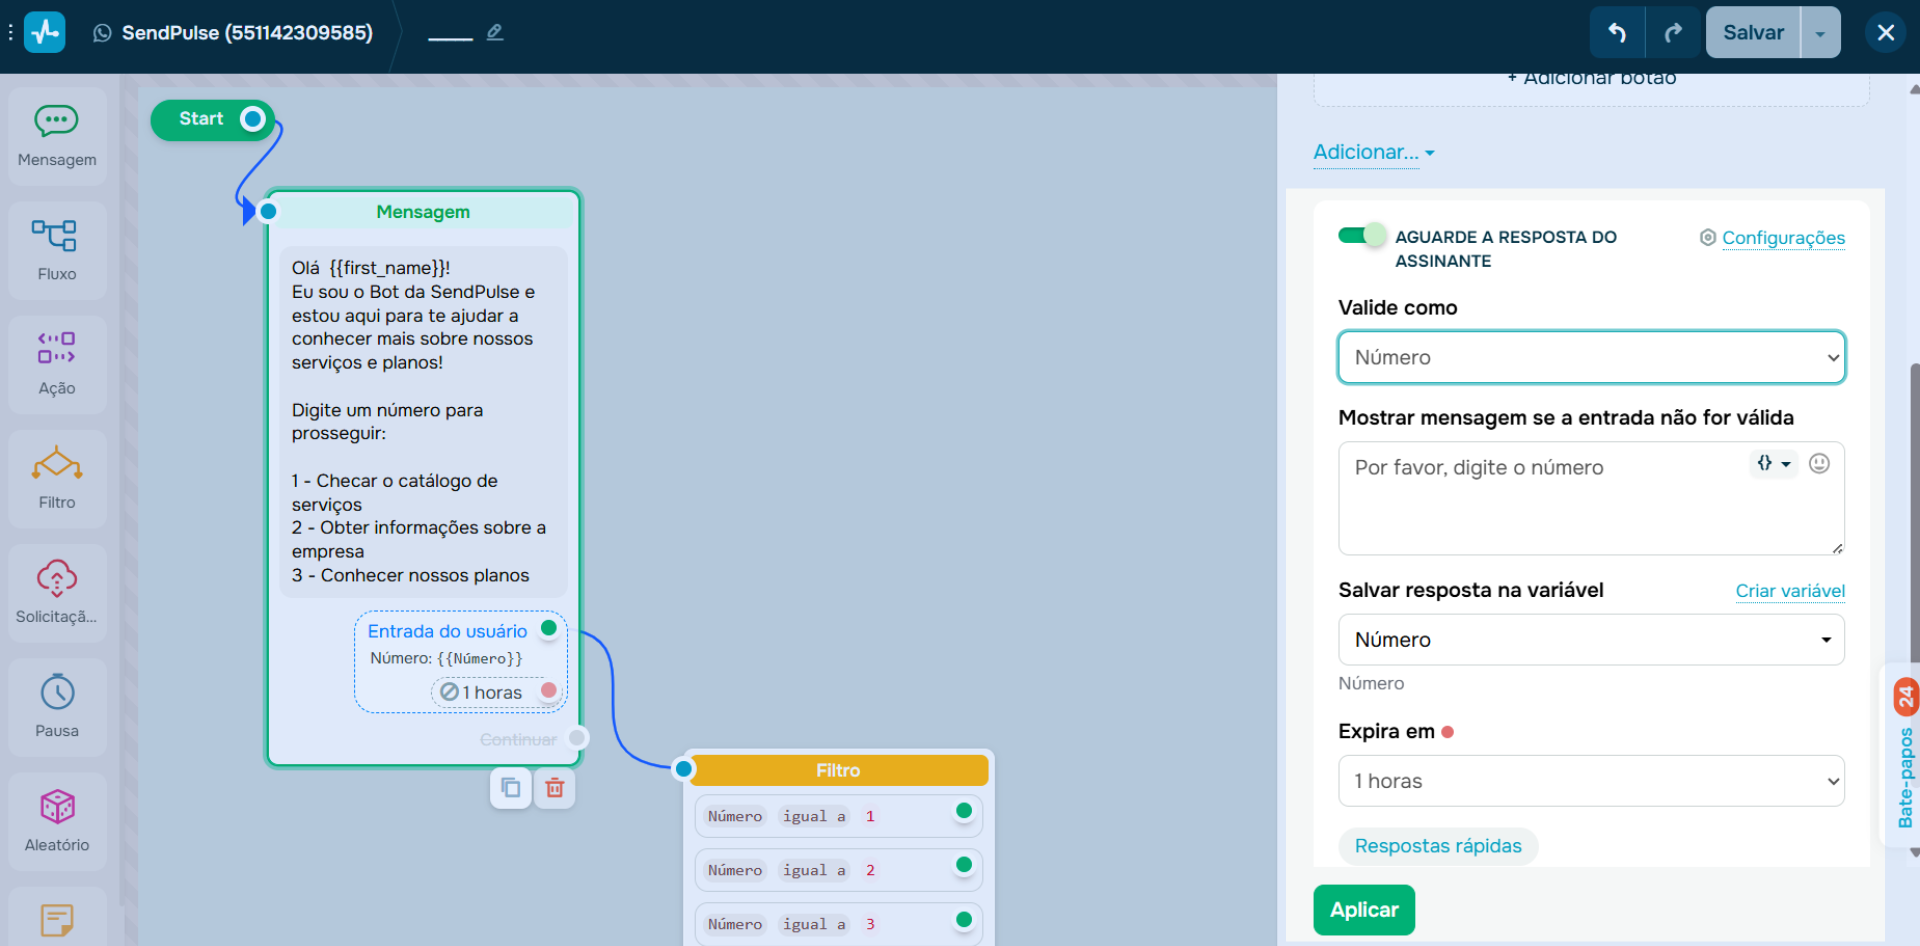Add a Fluxo block from sidebar

pos(57,251)
